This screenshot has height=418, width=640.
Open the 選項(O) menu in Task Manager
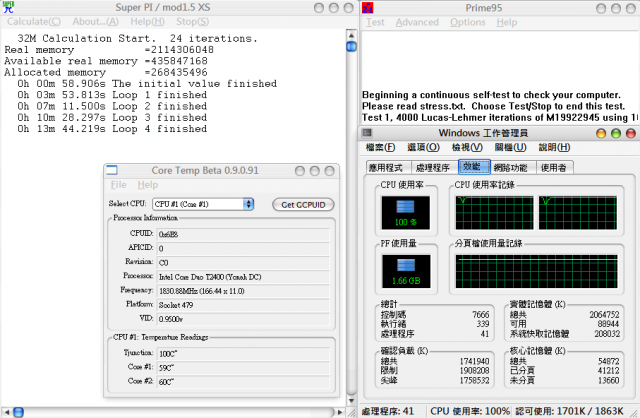point(423,147)
